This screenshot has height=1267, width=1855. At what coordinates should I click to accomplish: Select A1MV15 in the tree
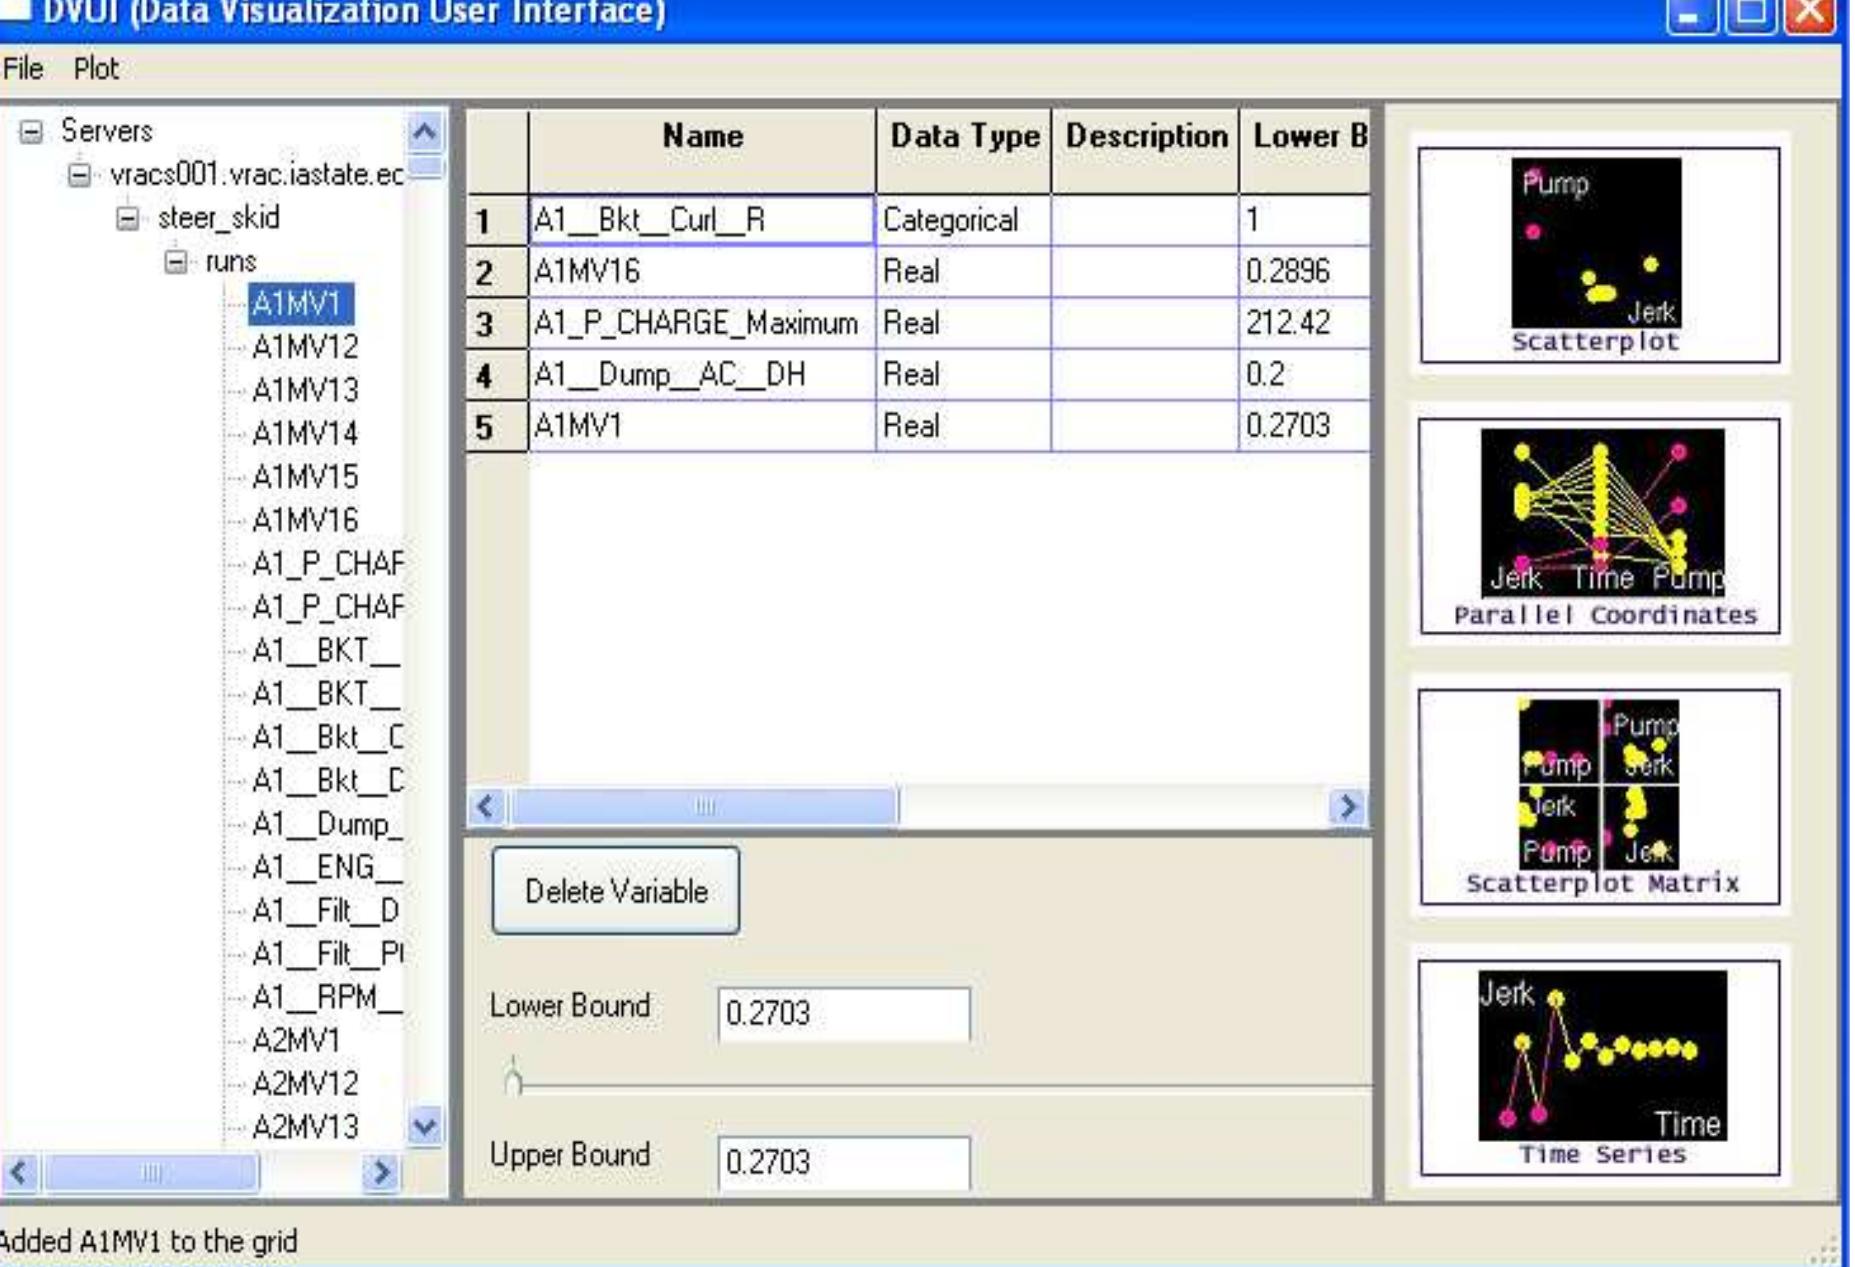pos(305,477)
